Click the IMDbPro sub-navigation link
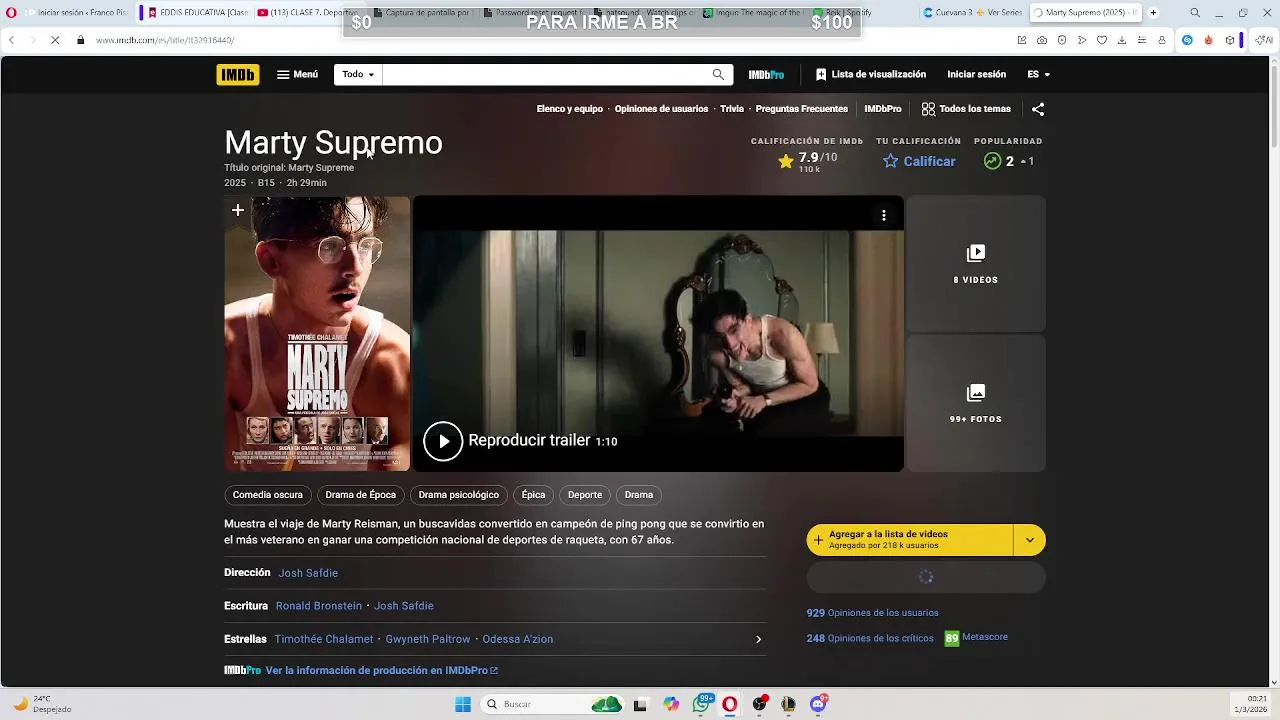1280x720 pixels. [x=883, y=109]
